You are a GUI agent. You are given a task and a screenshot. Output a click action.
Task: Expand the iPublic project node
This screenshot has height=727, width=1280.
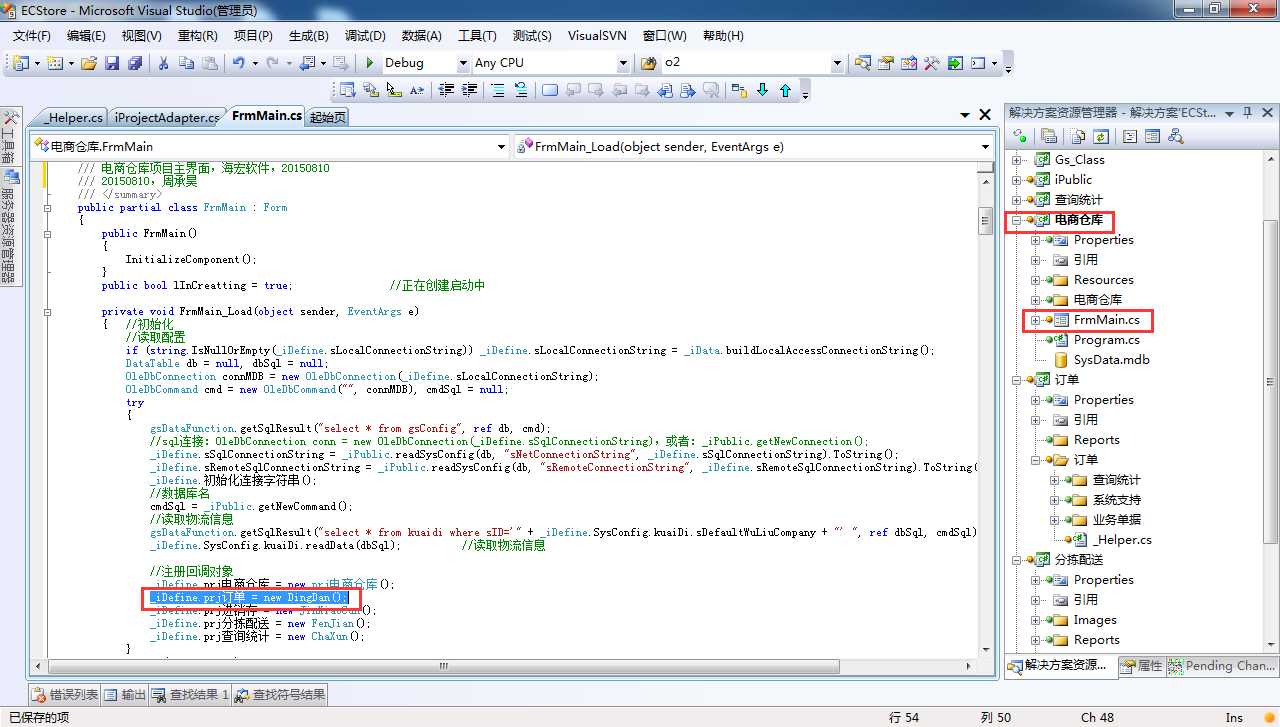click(x=1017, y=179)
